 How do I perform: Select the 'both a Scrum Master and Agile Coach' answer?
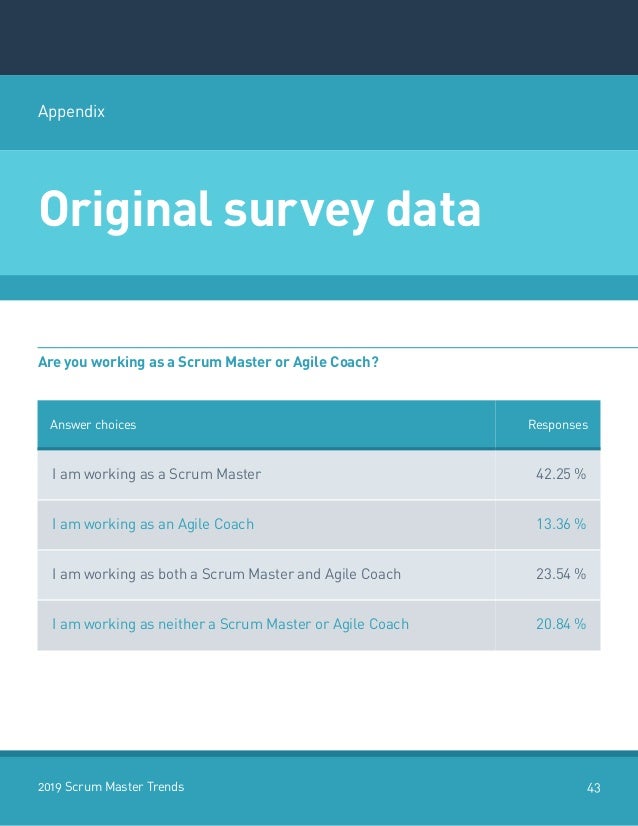[x=226, y=574]
